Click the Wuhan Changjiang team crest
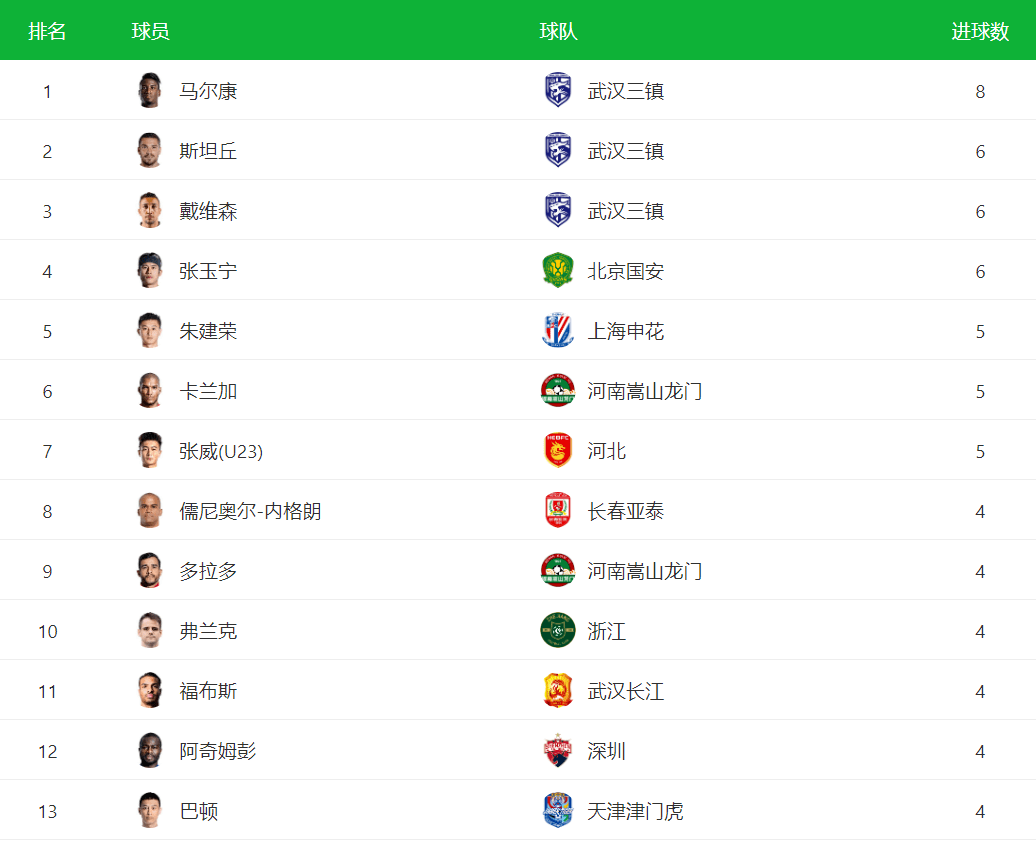 coord(558,691)
